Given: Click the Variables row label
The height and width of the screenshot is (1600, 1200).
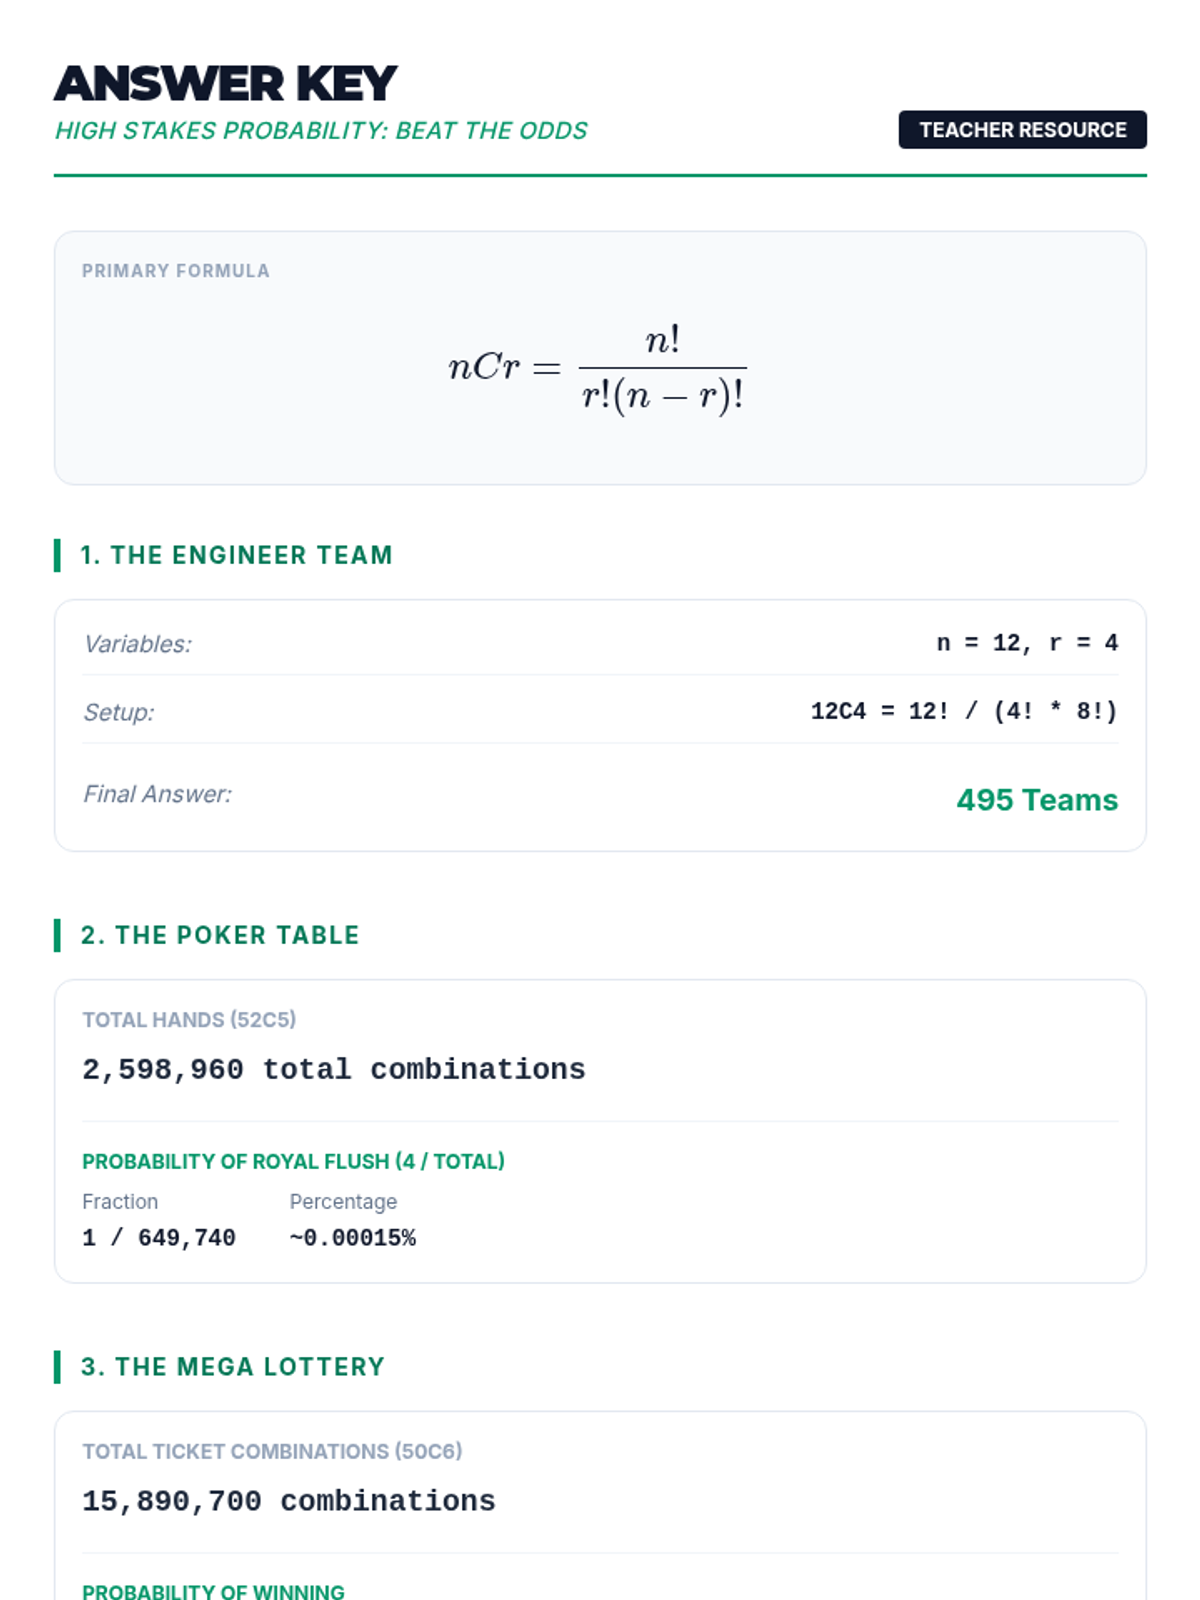Looking at the screenshot, I should (x=137, y=644).
